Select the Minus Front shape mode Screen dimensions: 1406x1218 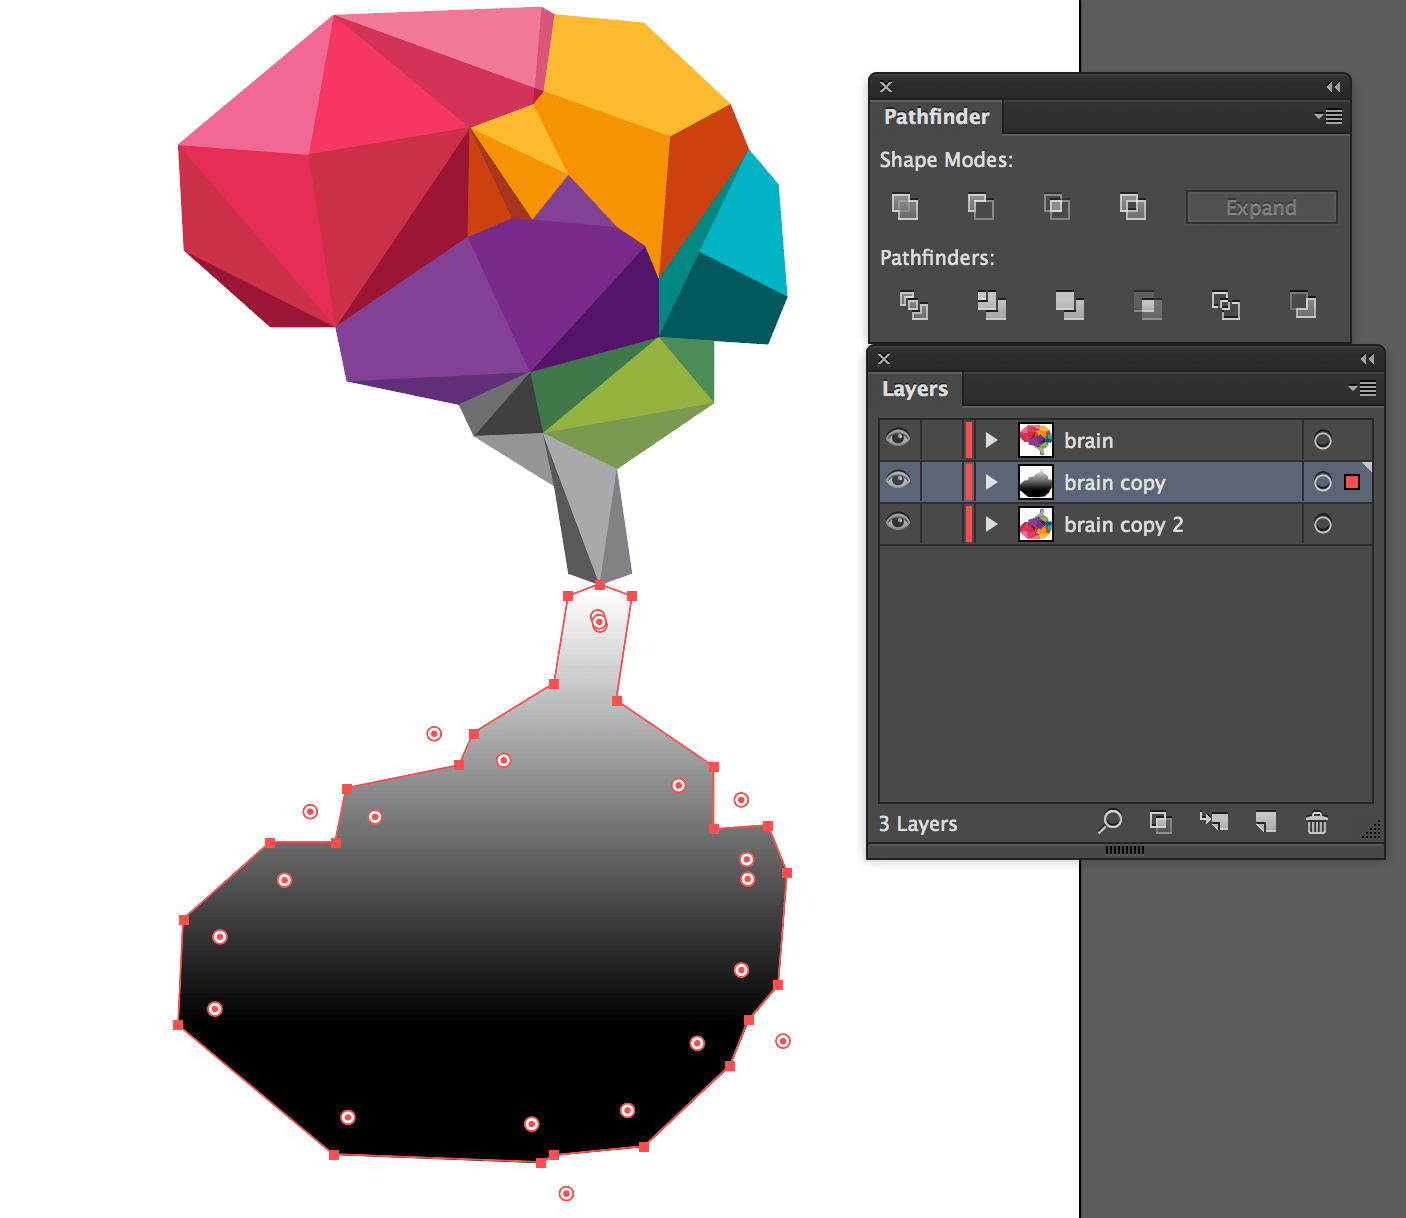coord(980,207)
